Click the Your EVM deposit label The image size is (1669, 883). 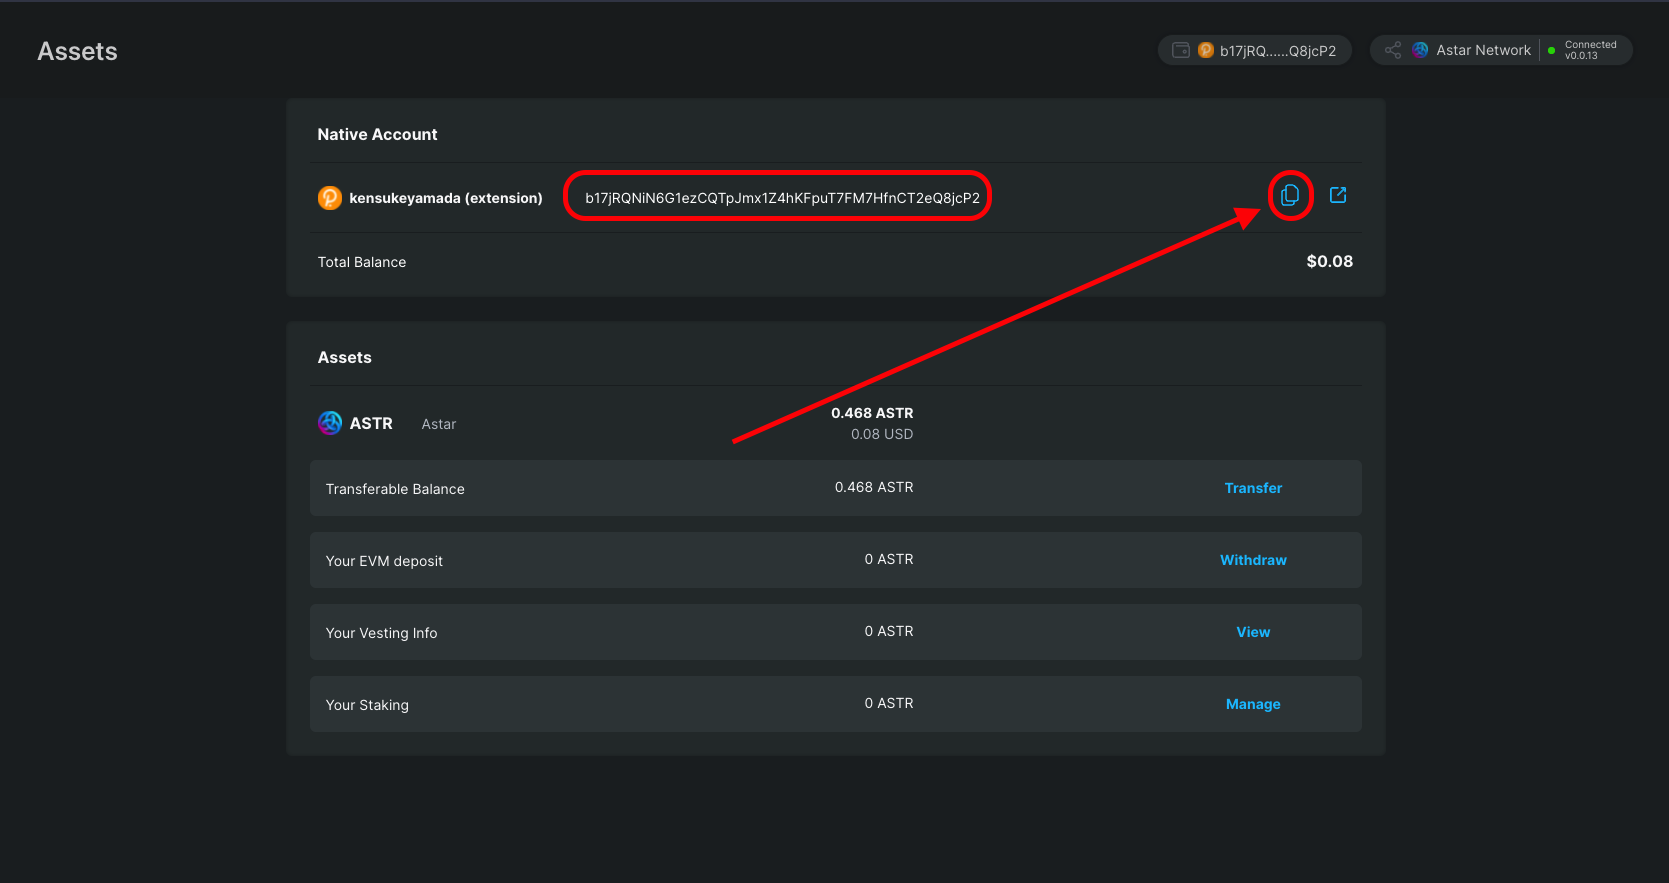(384, 561)
